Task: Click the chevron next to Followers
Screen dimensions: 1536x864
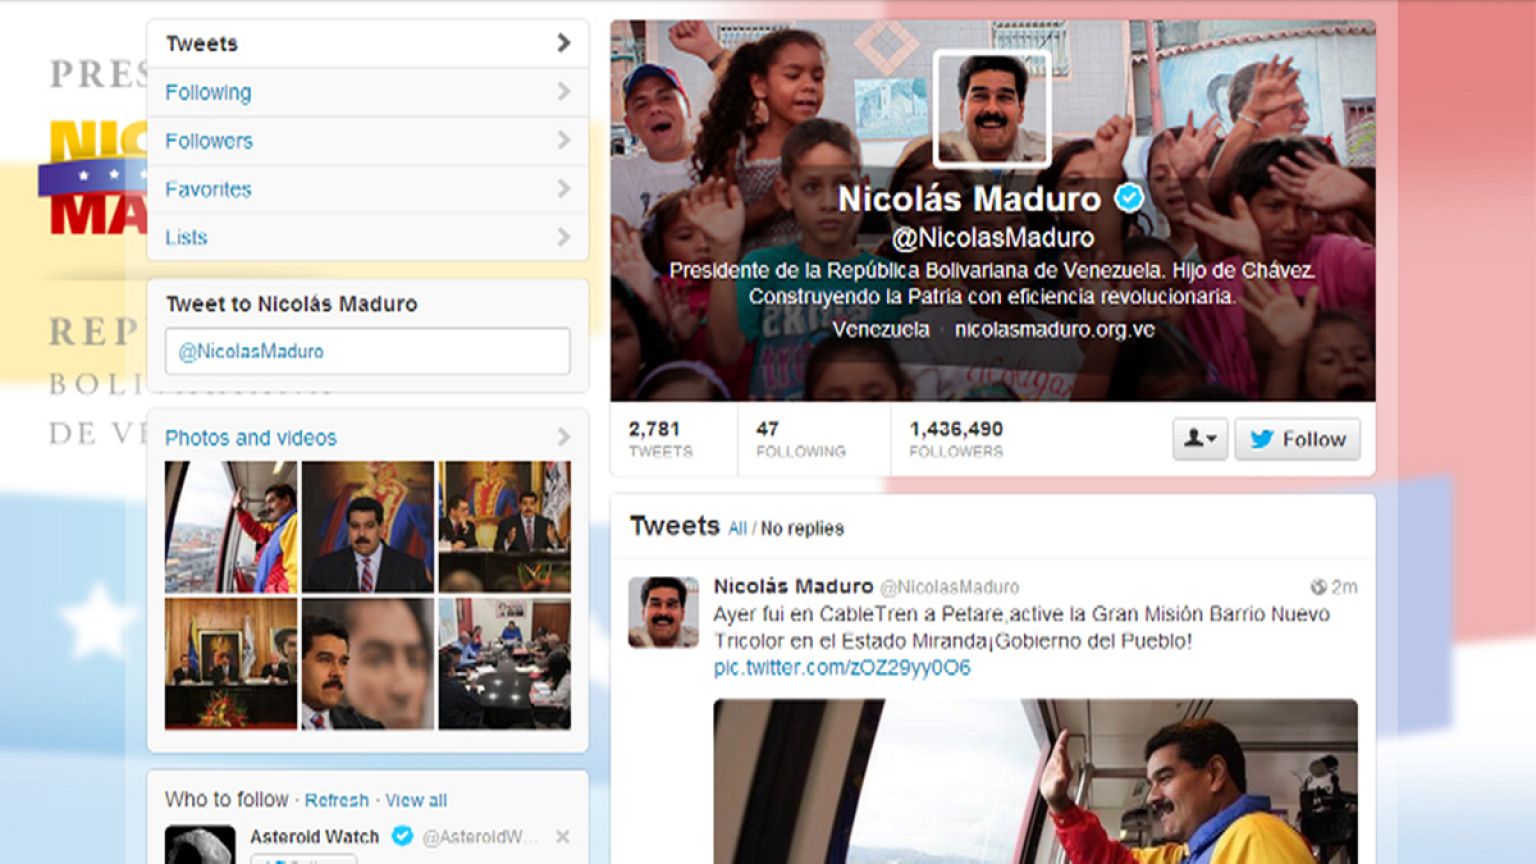Action: coord(564,141)
